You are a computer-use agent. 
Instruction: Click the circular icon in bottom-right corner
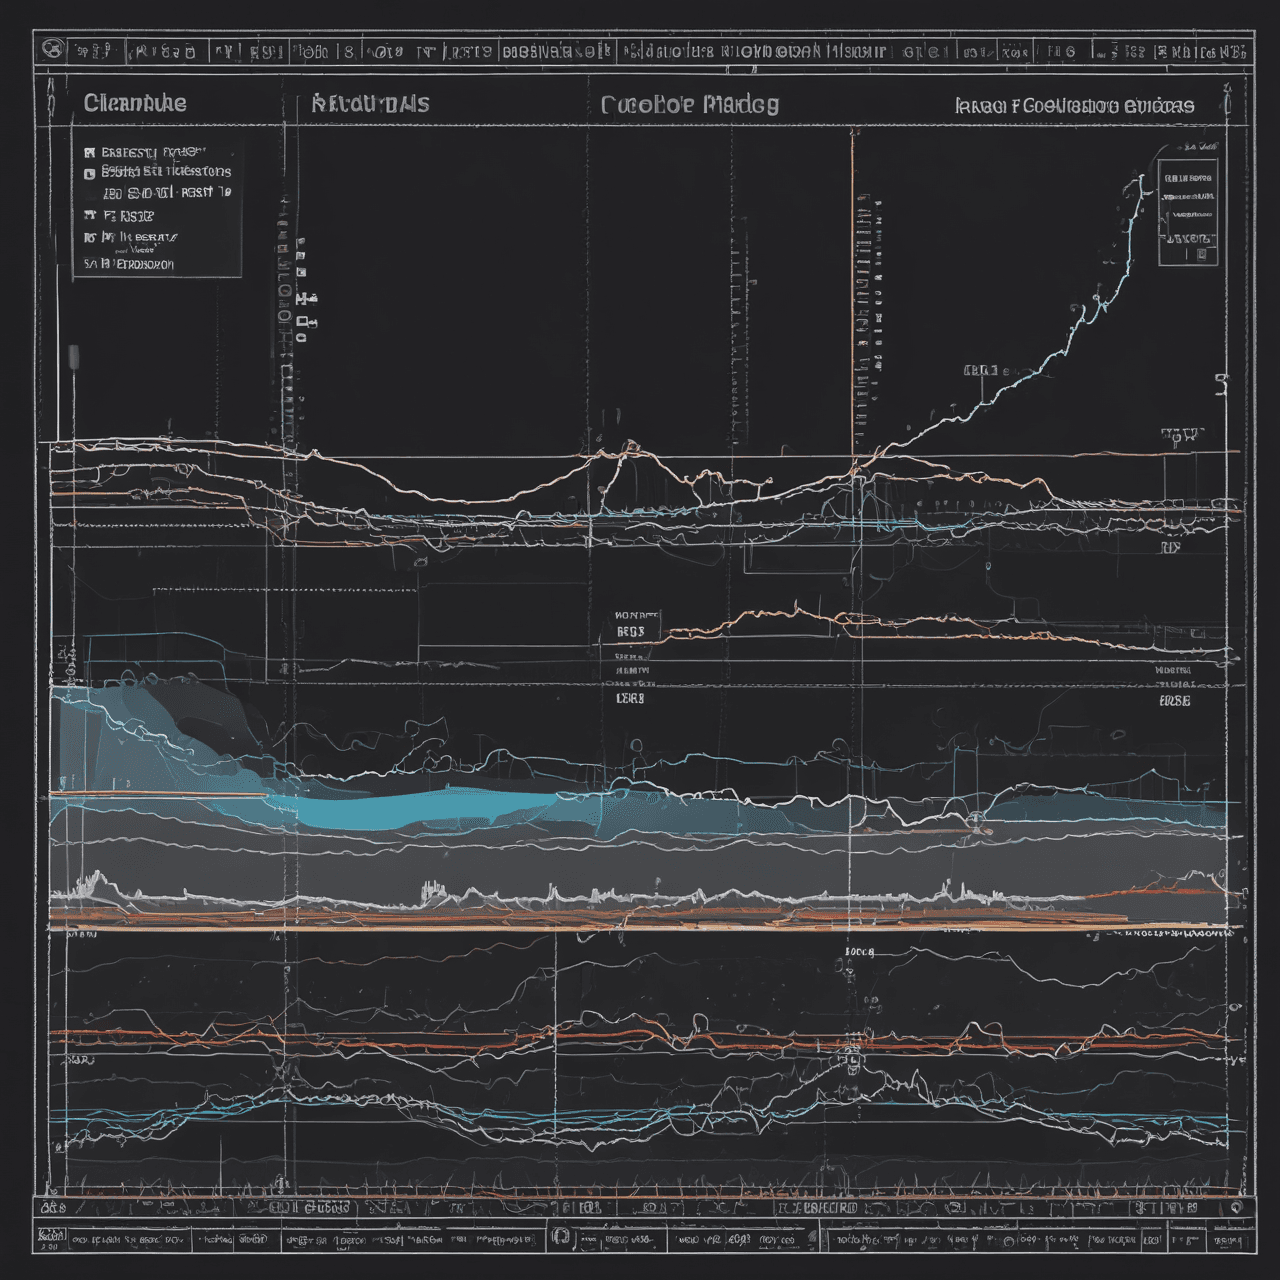1238,1208
